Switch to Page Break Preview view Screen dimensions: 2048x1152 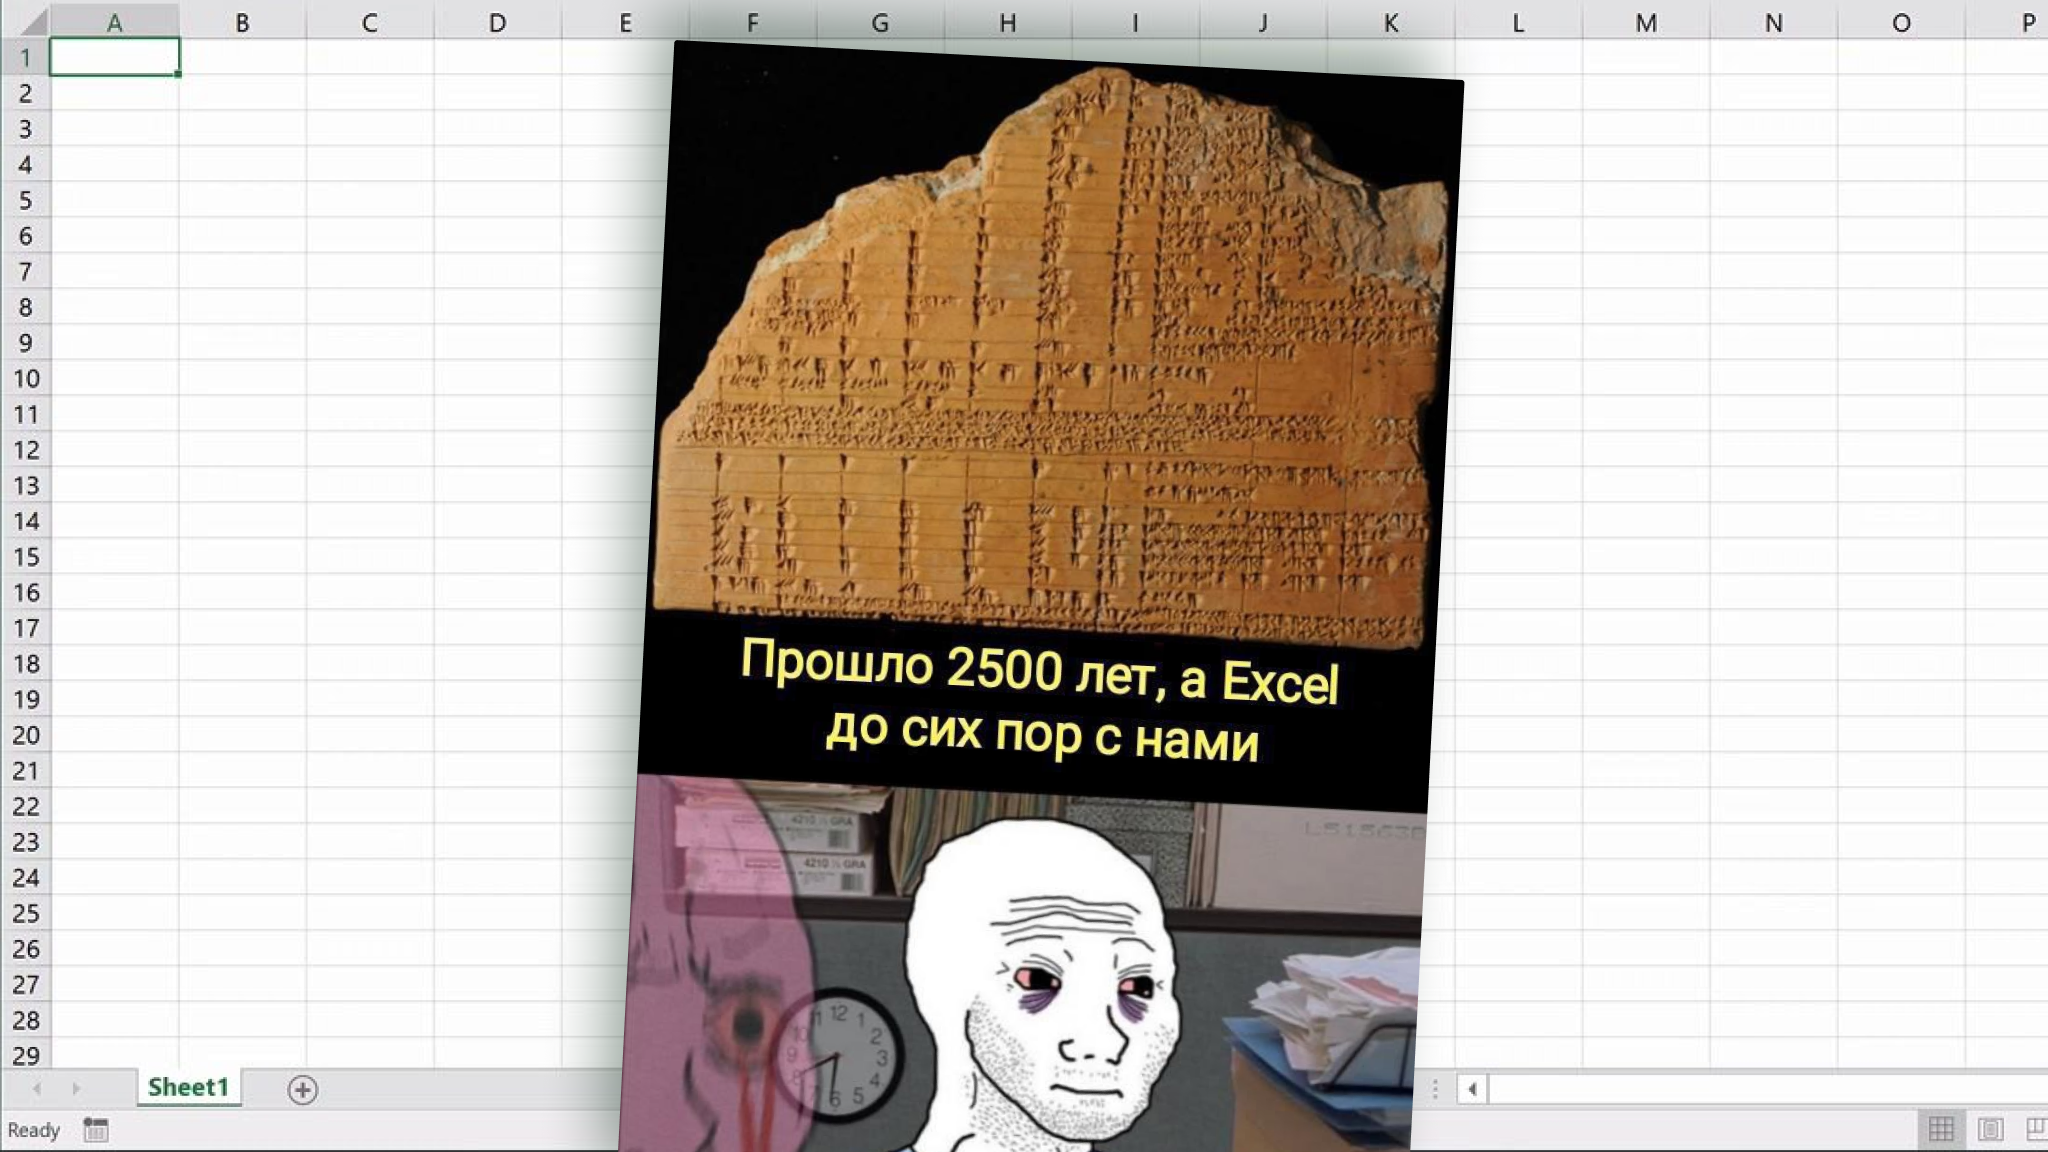point(2036,1130)
